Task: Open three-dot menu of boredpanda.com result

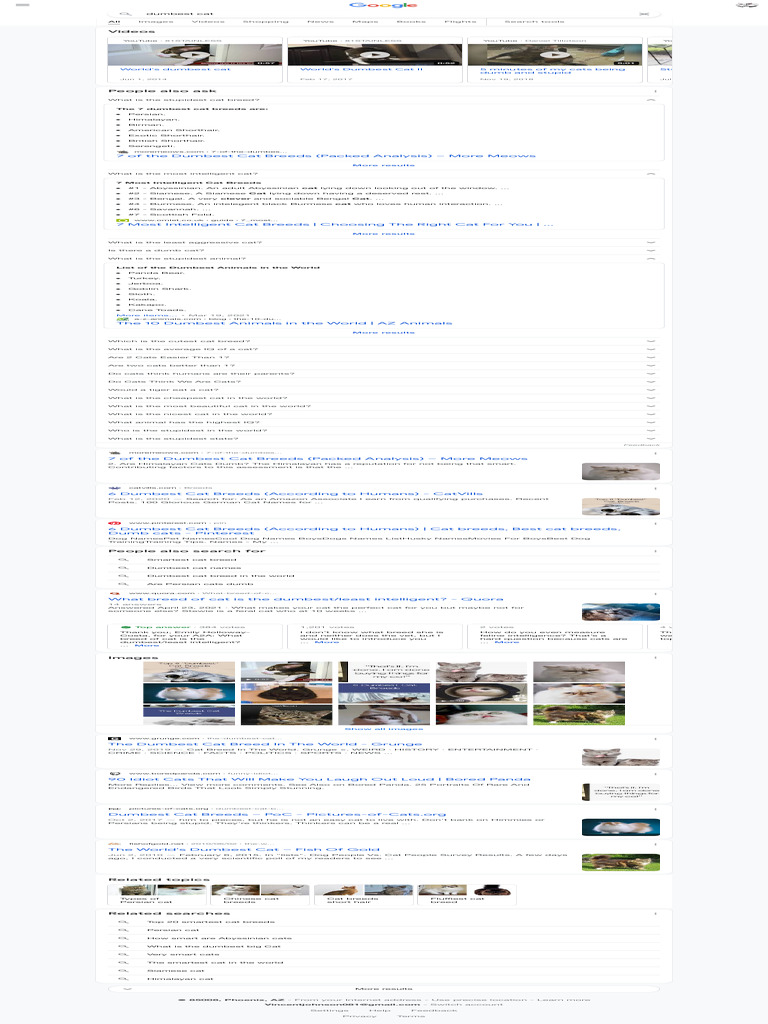Action: 656,773
